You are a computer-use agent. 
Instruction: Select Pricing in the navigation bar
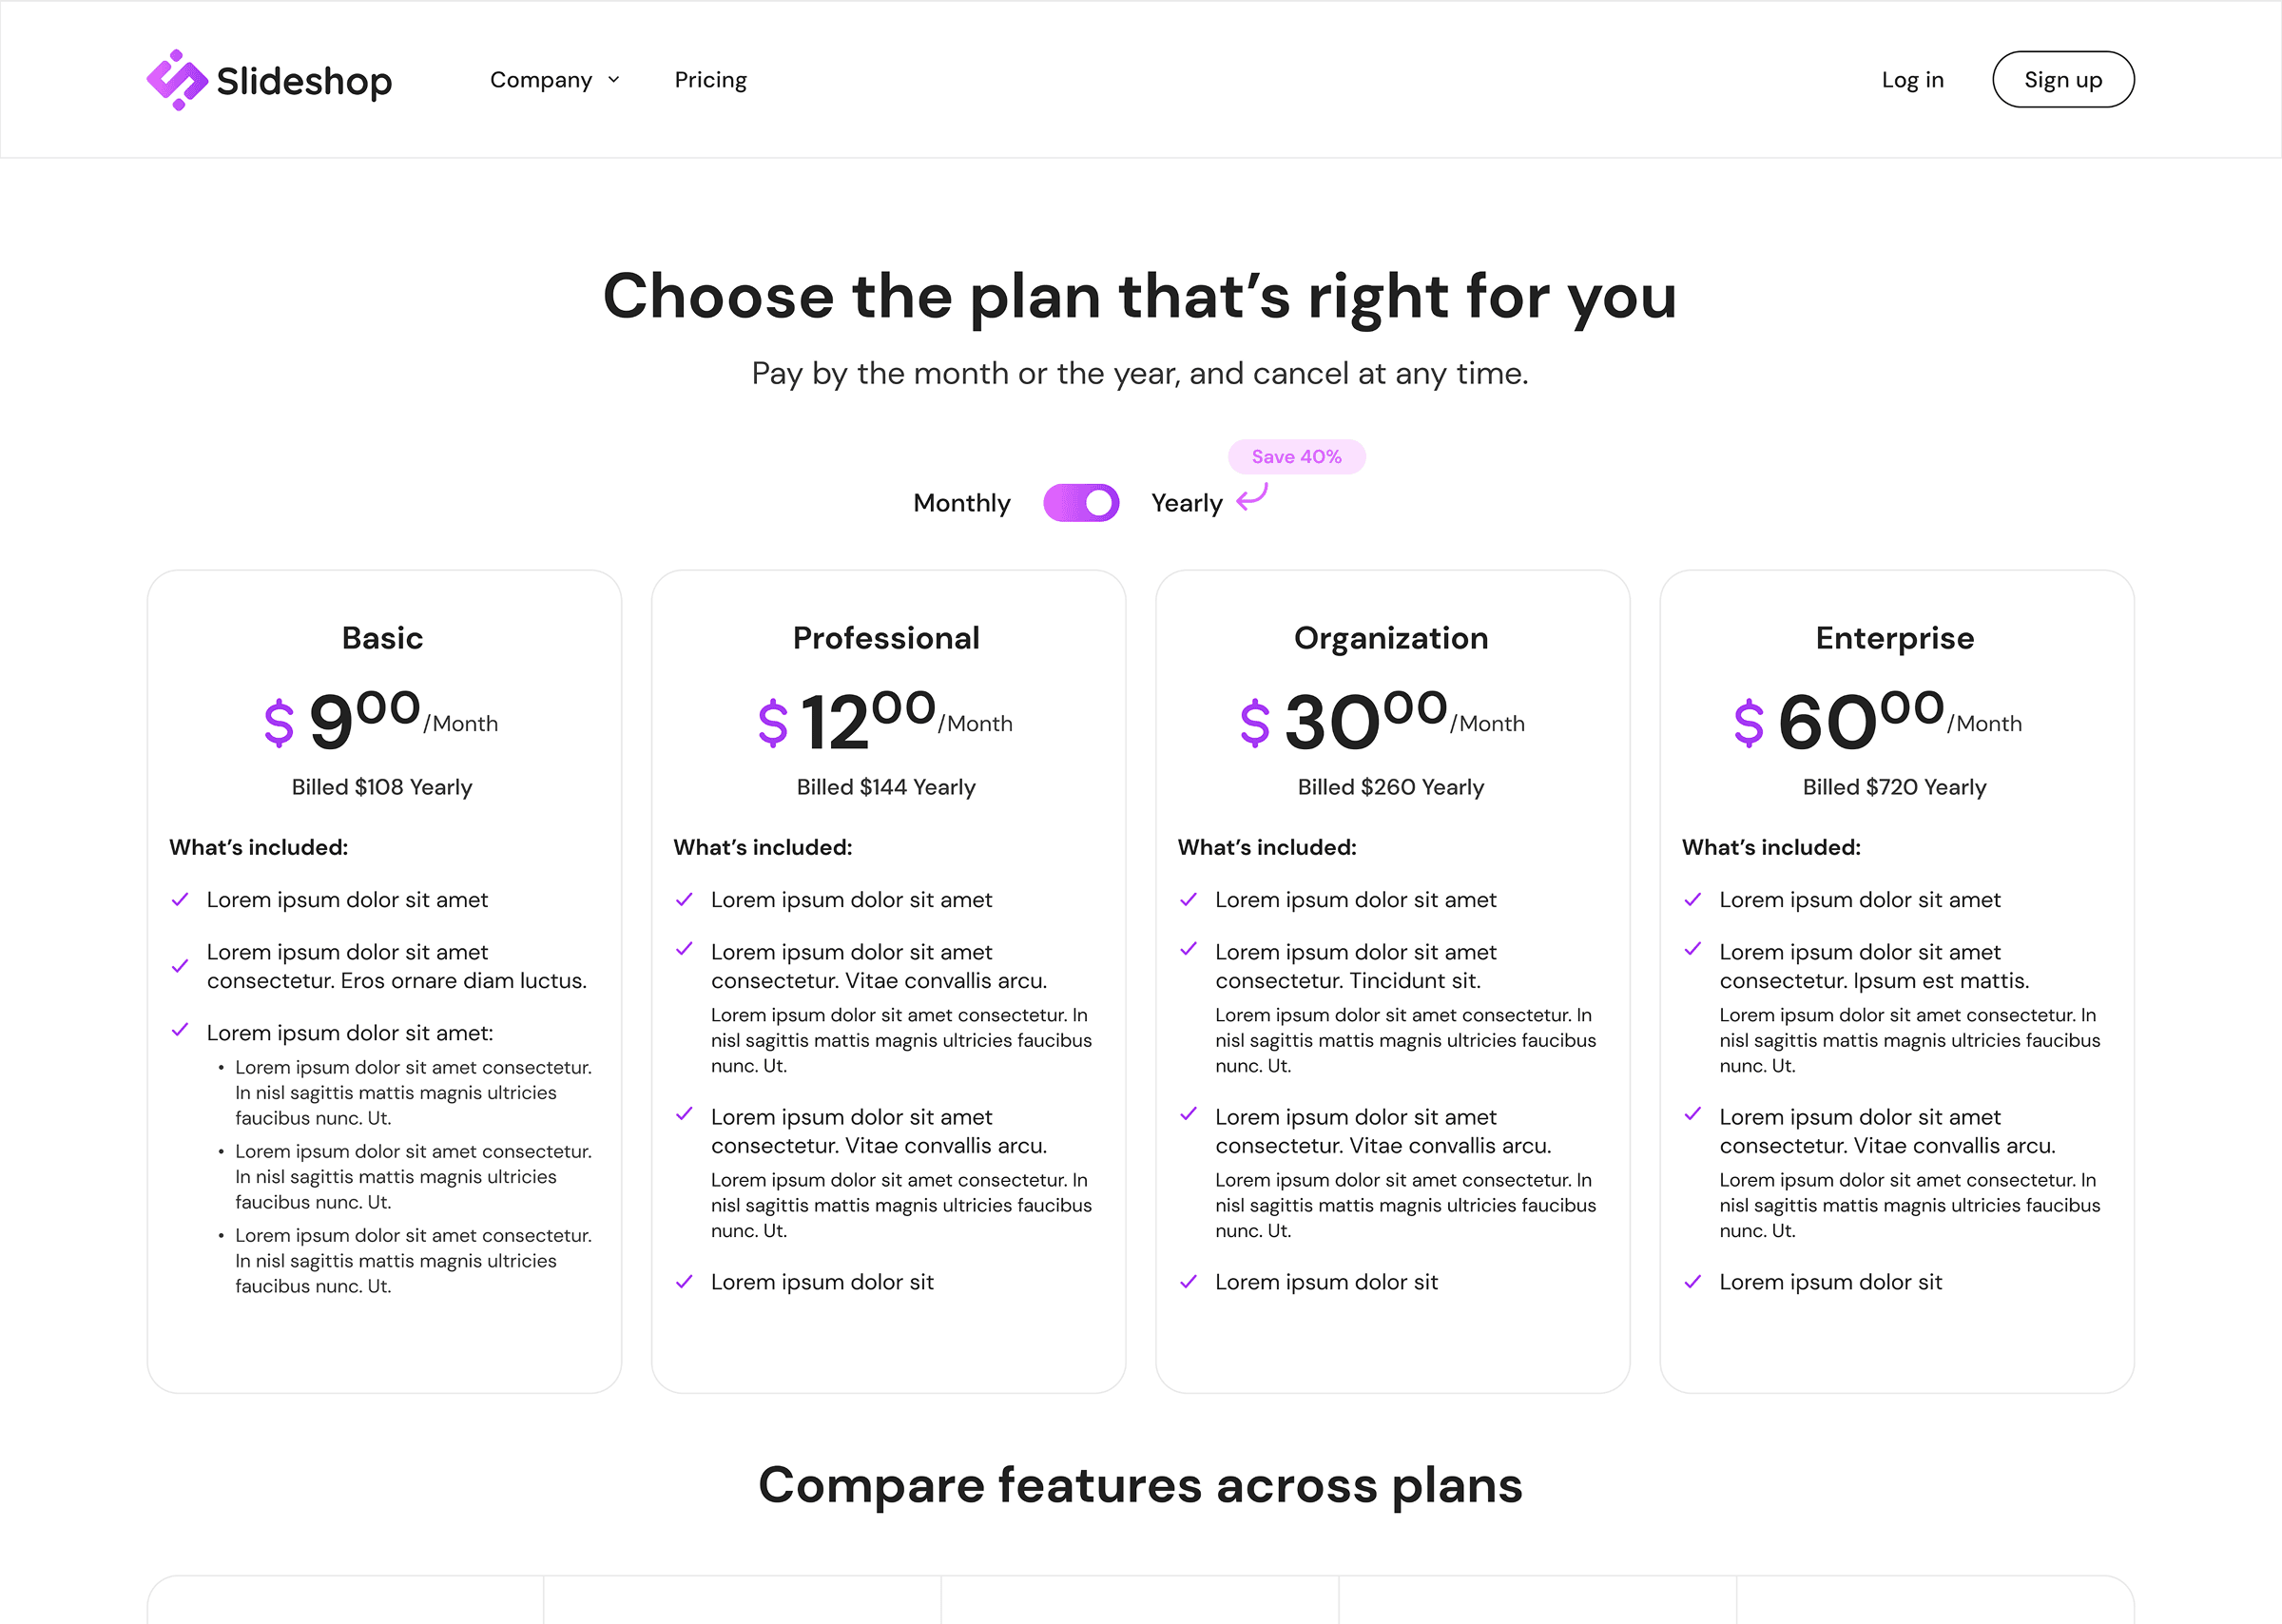tap(710, 79)
